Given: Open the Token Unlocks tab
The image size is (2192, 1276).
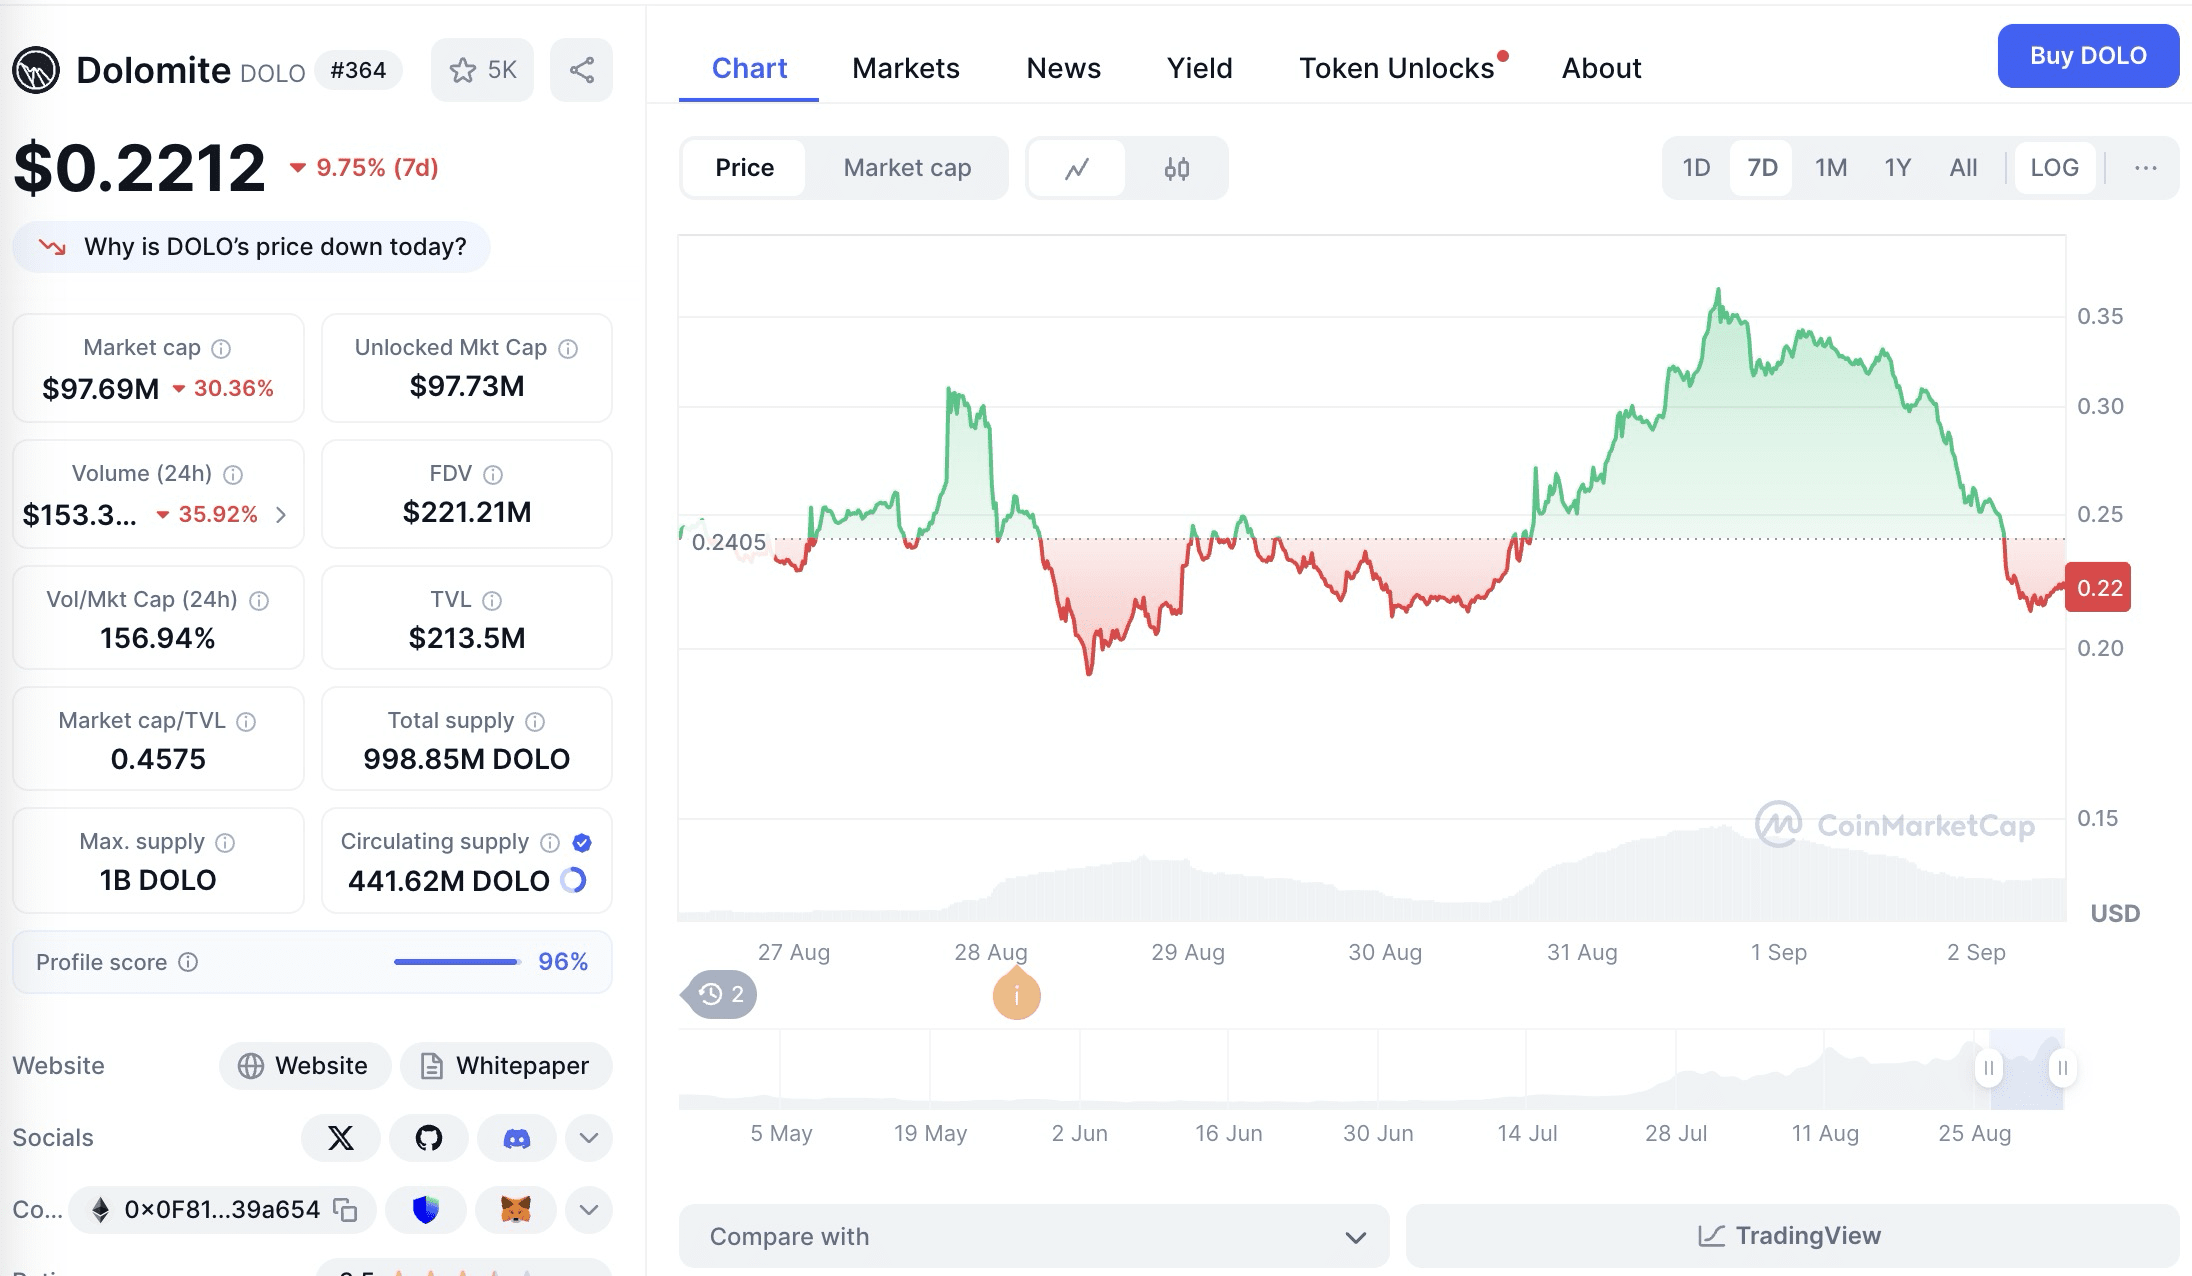Looking at the screenshot, I should click(x=1397, y=68).
